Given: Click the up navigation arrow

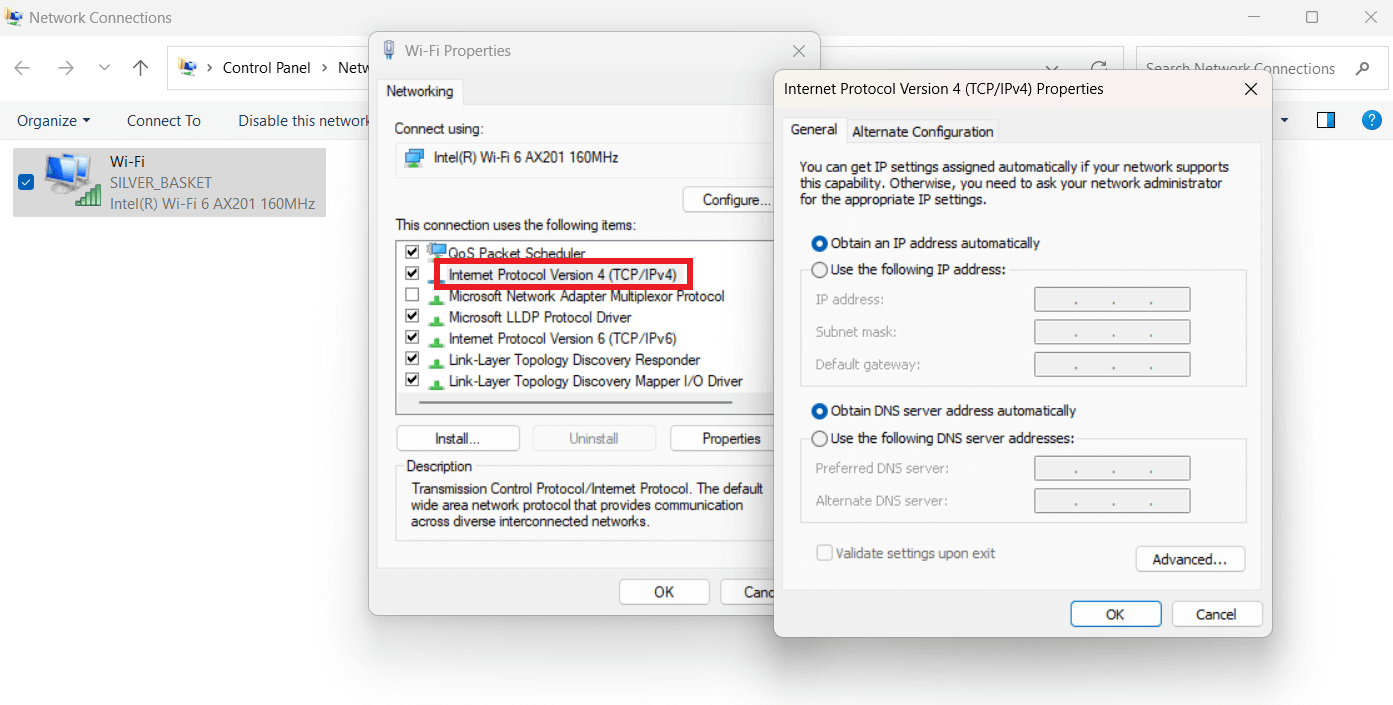Looking at the screenshot, I should [x=140, y=67].
